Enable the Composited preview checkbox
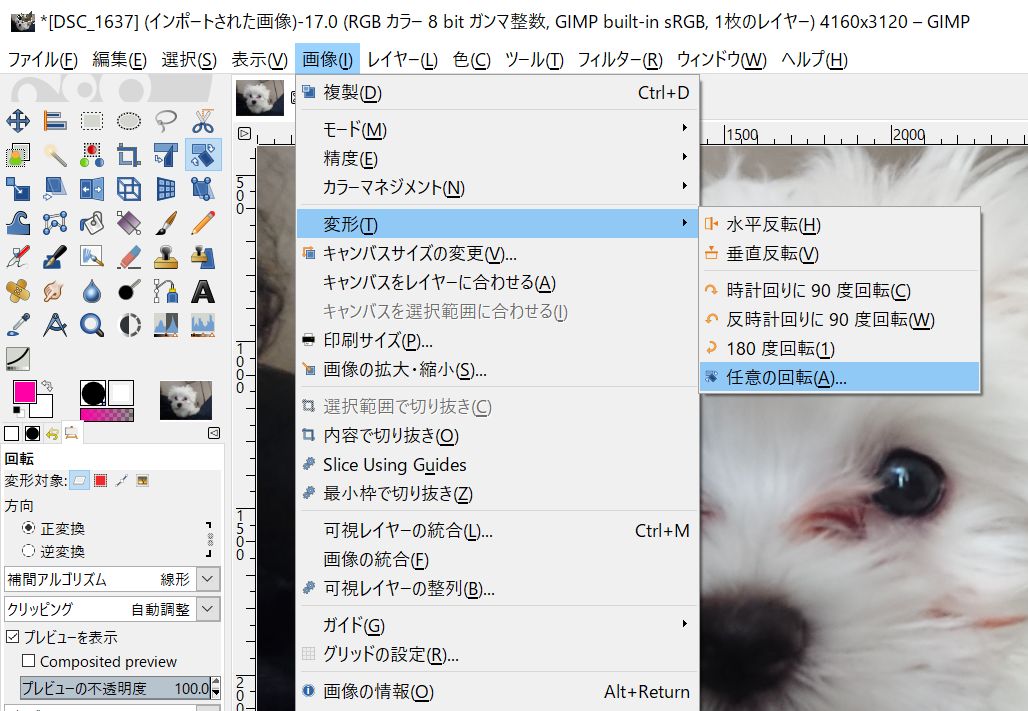 pos(29,660)
